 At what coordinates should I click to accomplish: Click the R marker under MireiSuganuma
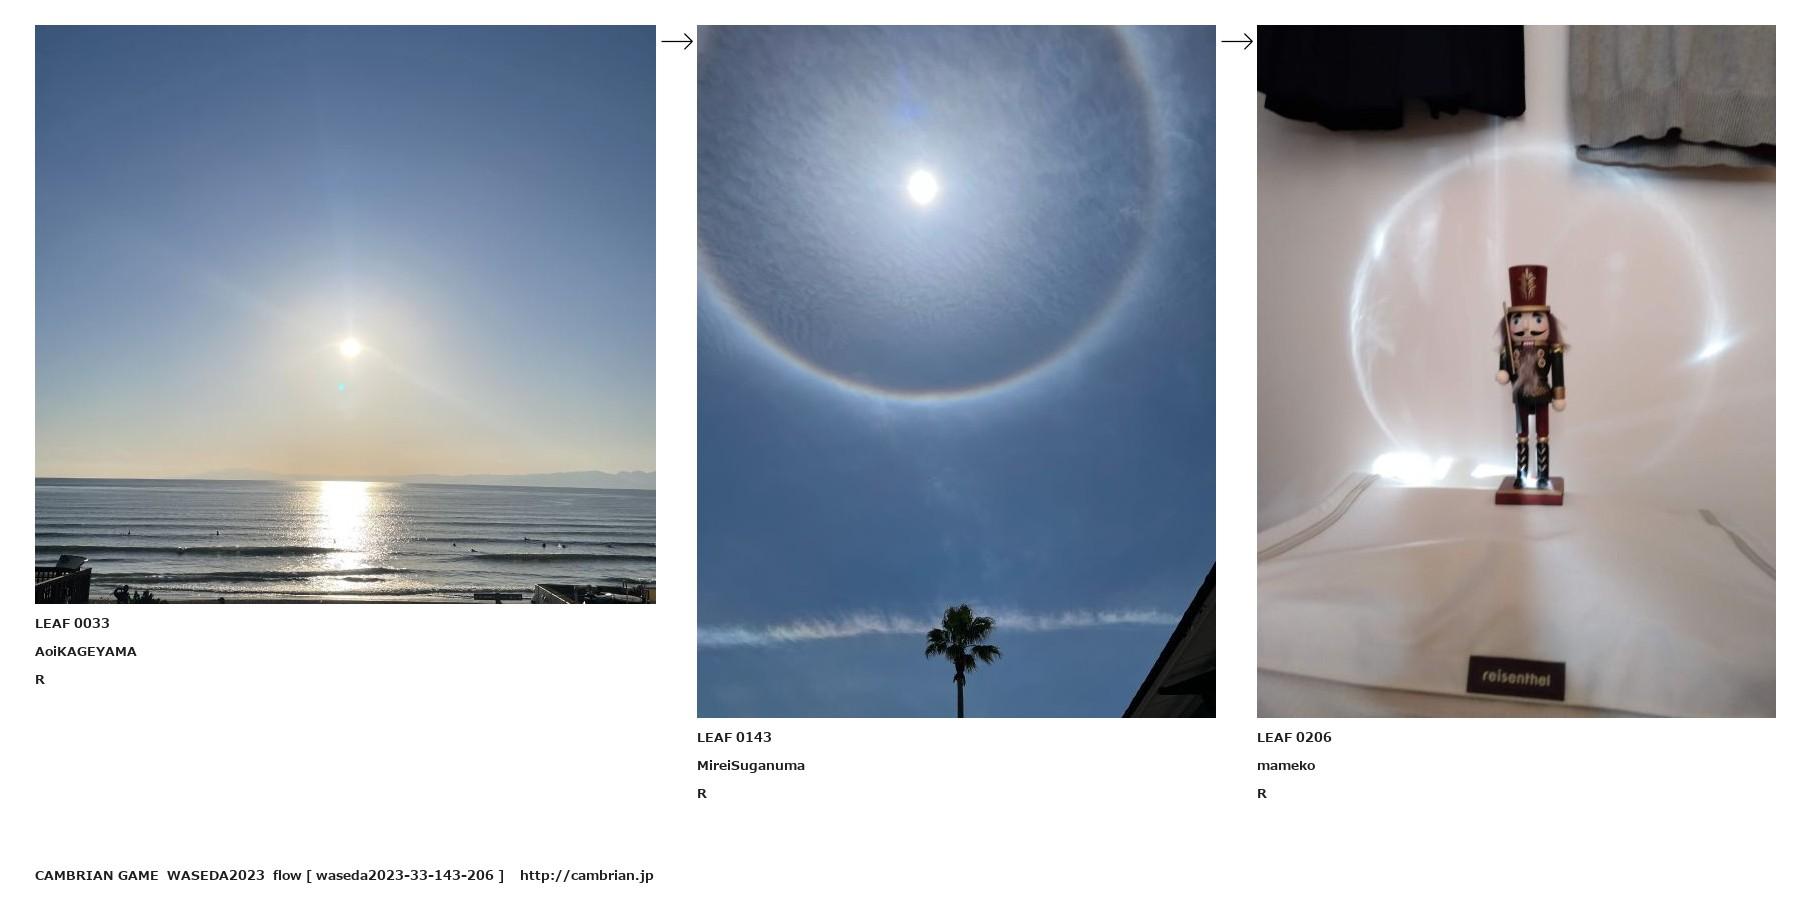tap(702, 793)
